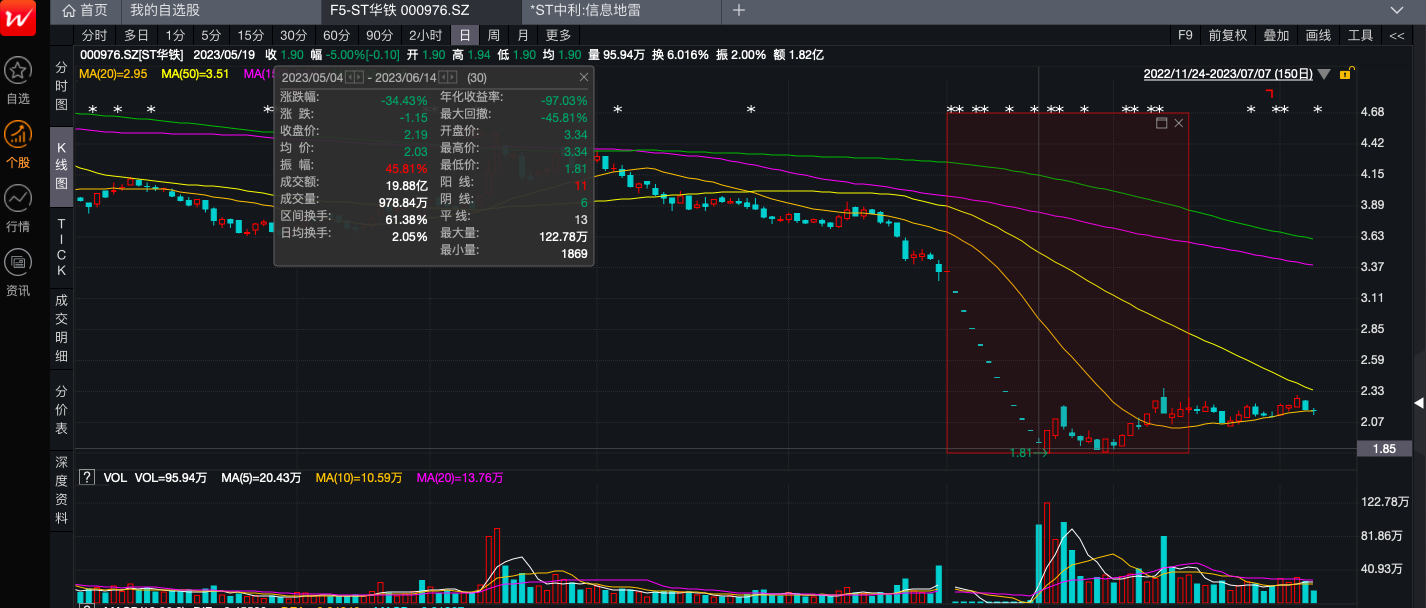
Task: Click the 最大回撤 -45.81% value
Action: (563, 117)
